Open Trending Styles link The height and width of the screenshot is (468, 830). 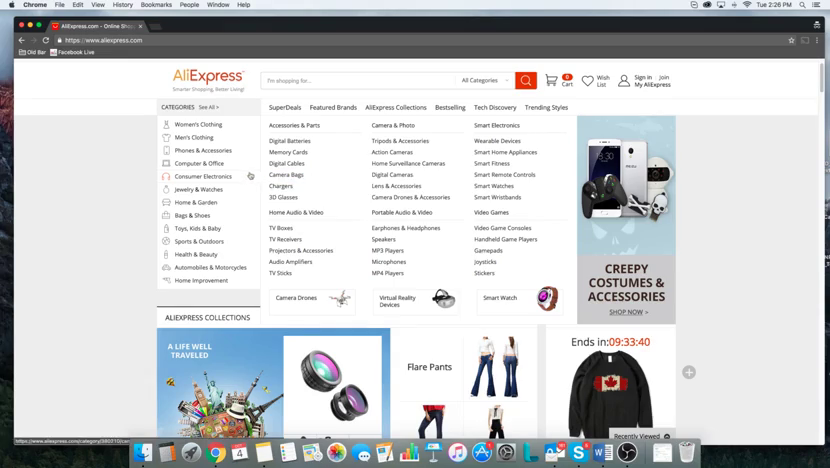546,107
